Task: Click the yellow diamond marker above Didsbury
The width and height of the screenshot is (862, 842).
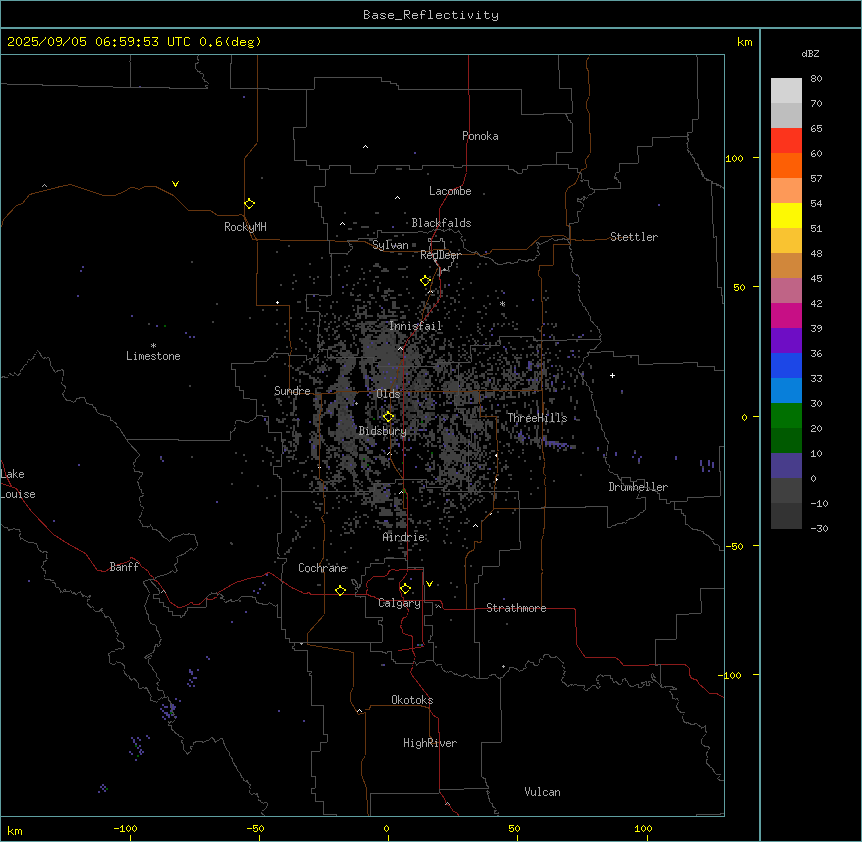Action: [389, 417]
